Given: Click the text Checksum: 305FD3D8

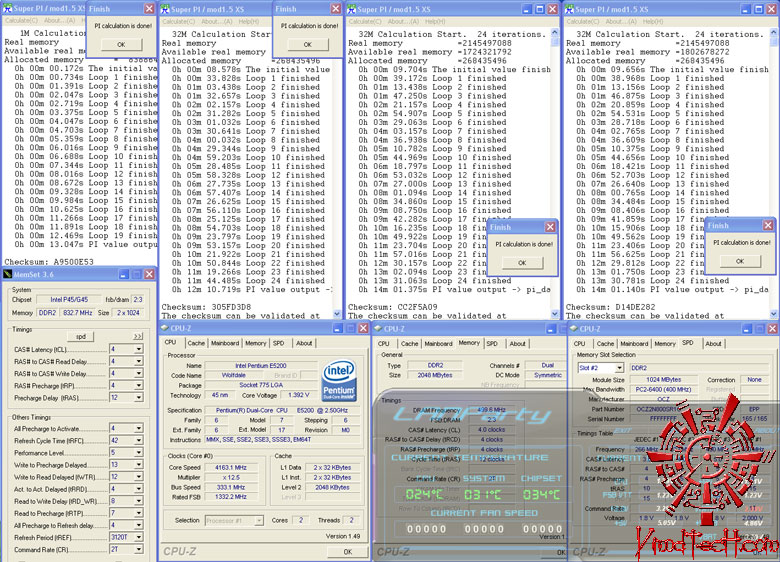Looking at the screenshot, I should 206,307.
